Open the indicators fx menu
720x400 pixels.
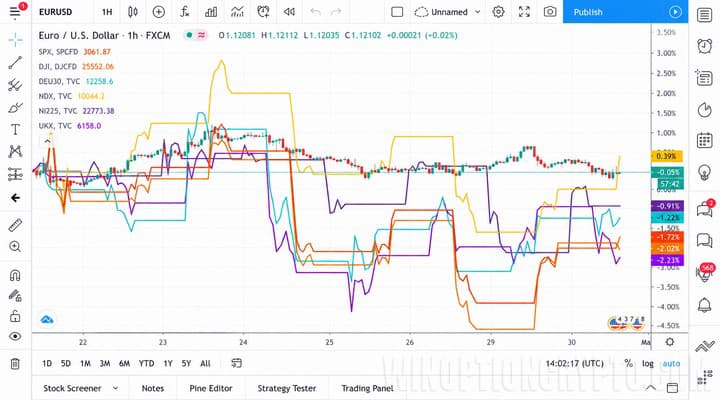click(185, 12)
